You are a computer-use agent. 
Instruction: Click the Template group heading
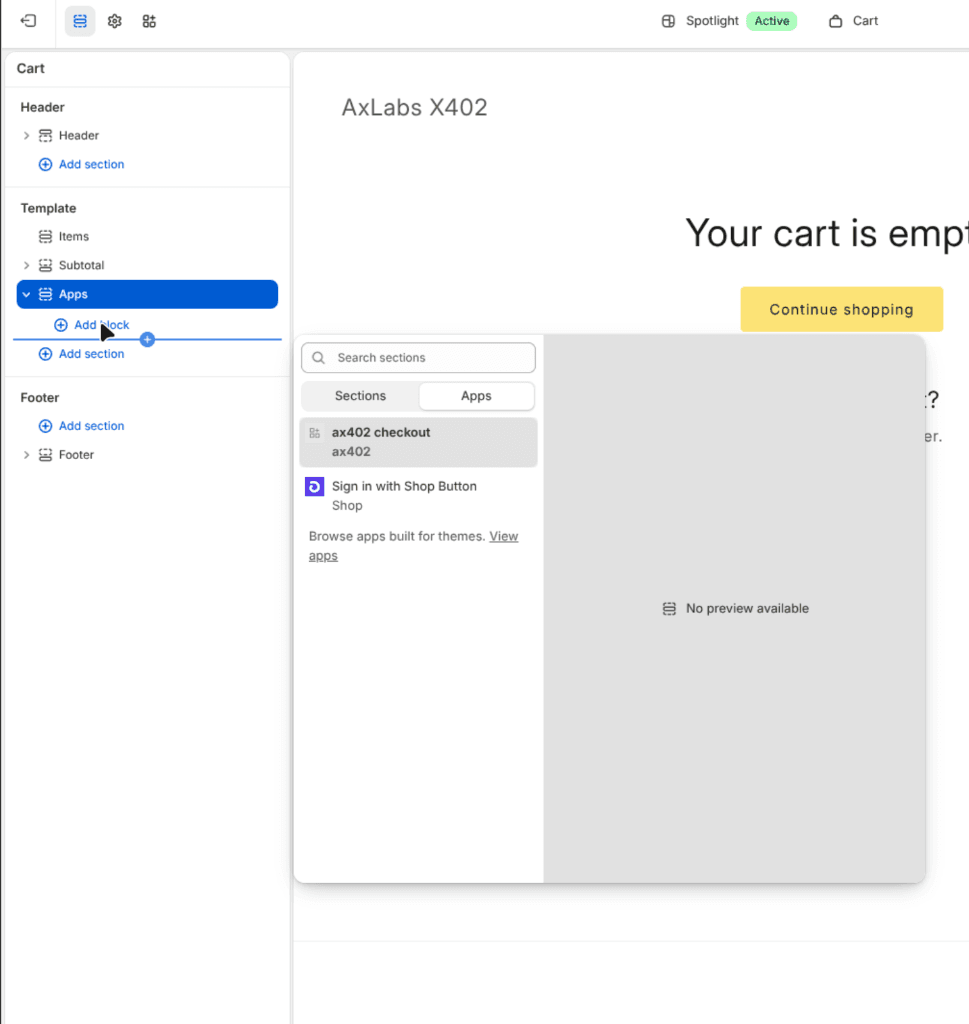(x=48, y=208)
